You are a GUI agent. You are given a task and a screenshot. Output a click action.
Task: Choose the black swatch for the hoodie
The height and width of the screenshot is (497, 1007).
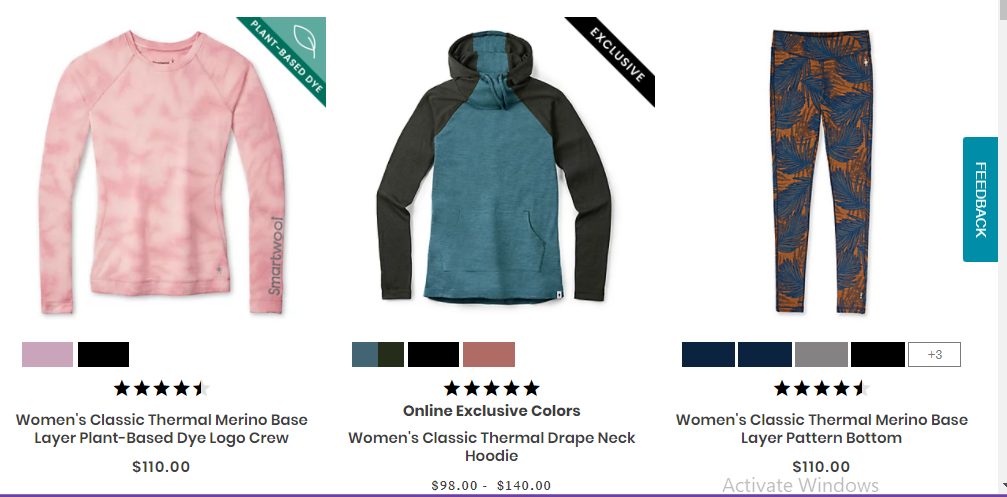[x=433, y=354]
